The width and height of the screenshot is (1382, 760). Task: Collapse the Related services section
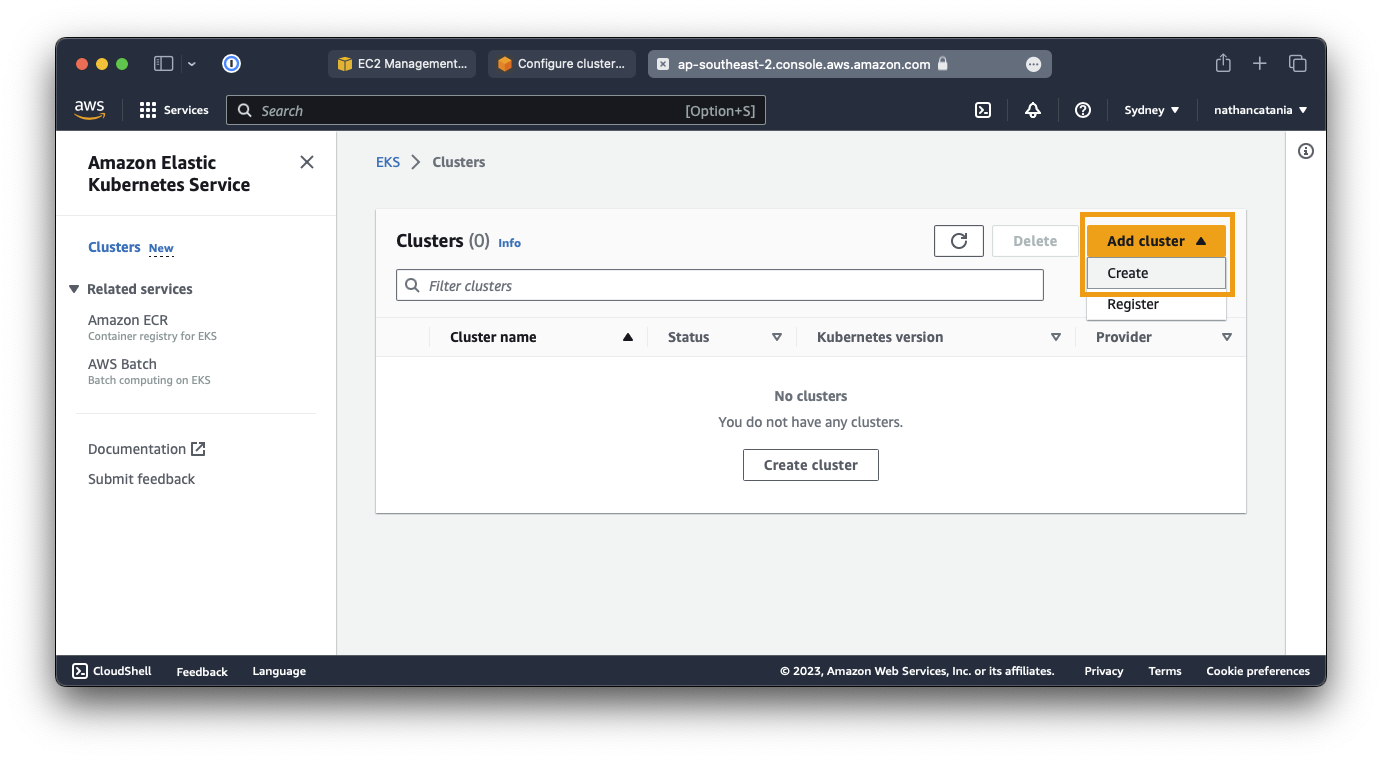coord(74,289)
